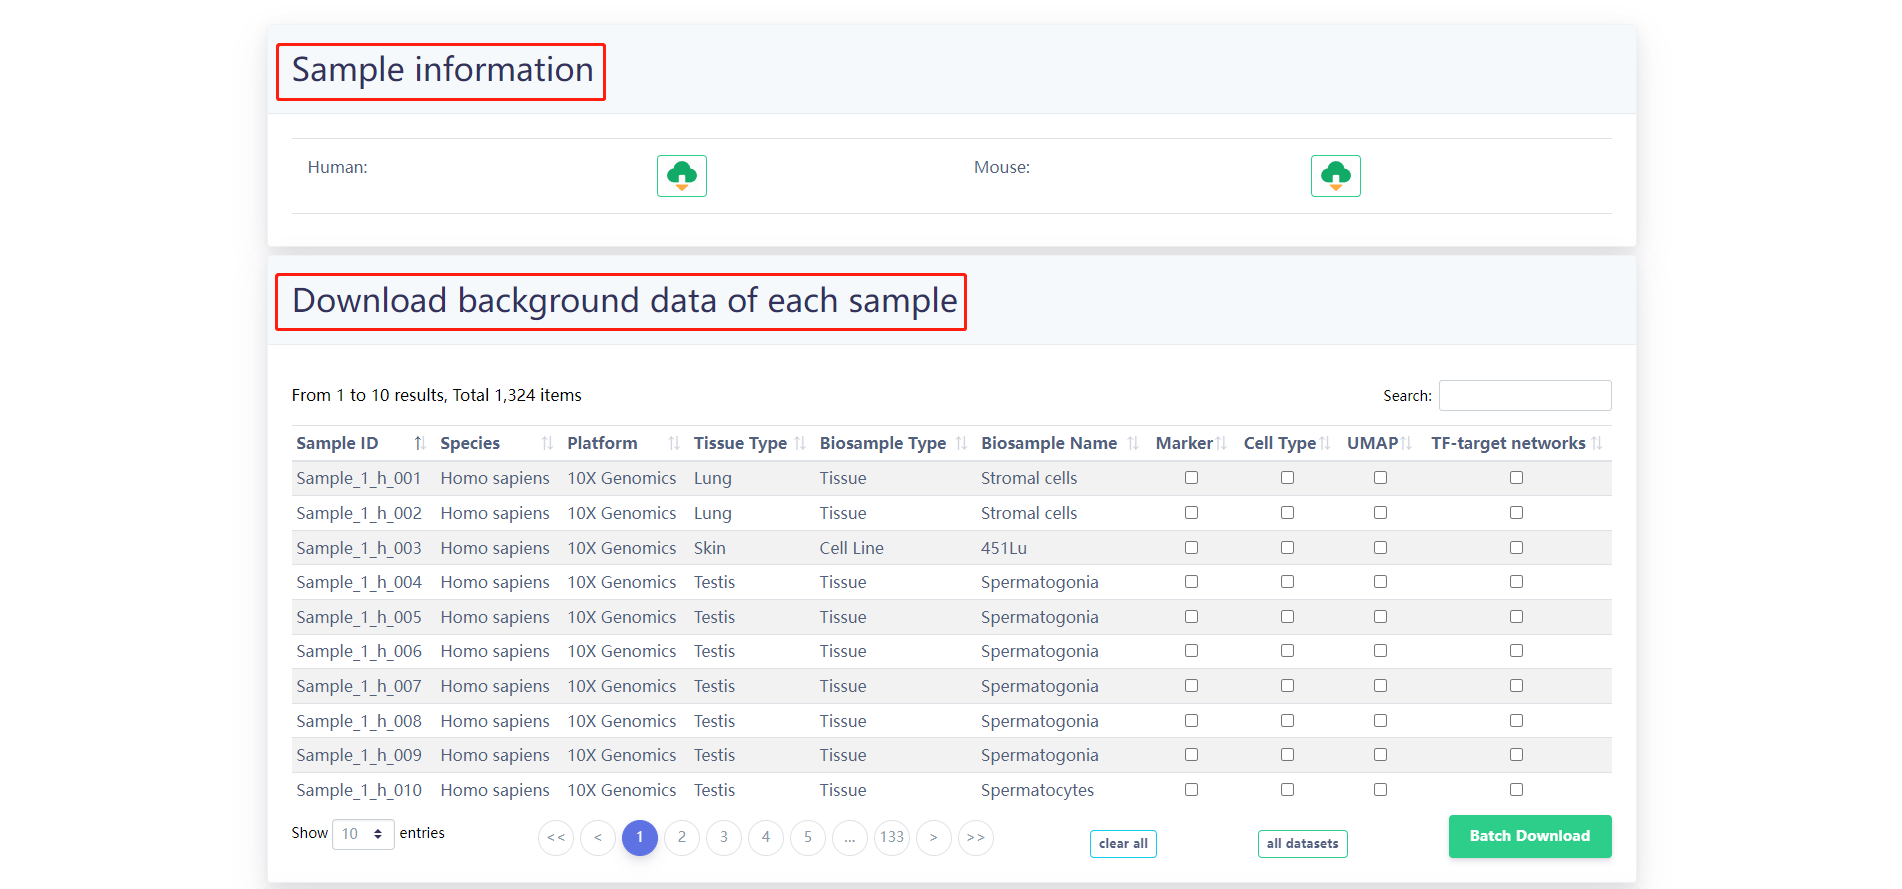Download Mouse sample information via cloud icon
This screenshot has height=889, width=1902.
[1336, 176]
